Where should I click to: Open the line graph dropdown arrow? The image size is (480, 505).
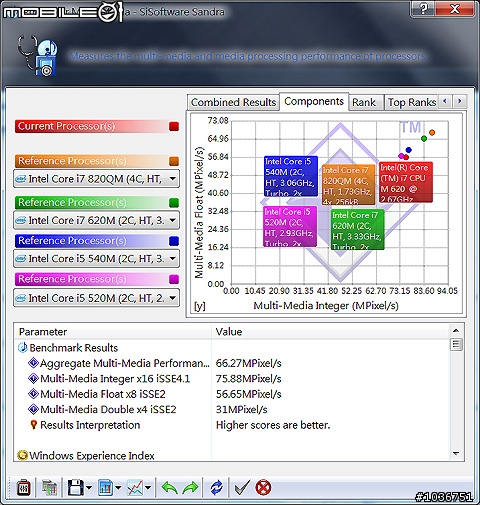tap(148, 488)
